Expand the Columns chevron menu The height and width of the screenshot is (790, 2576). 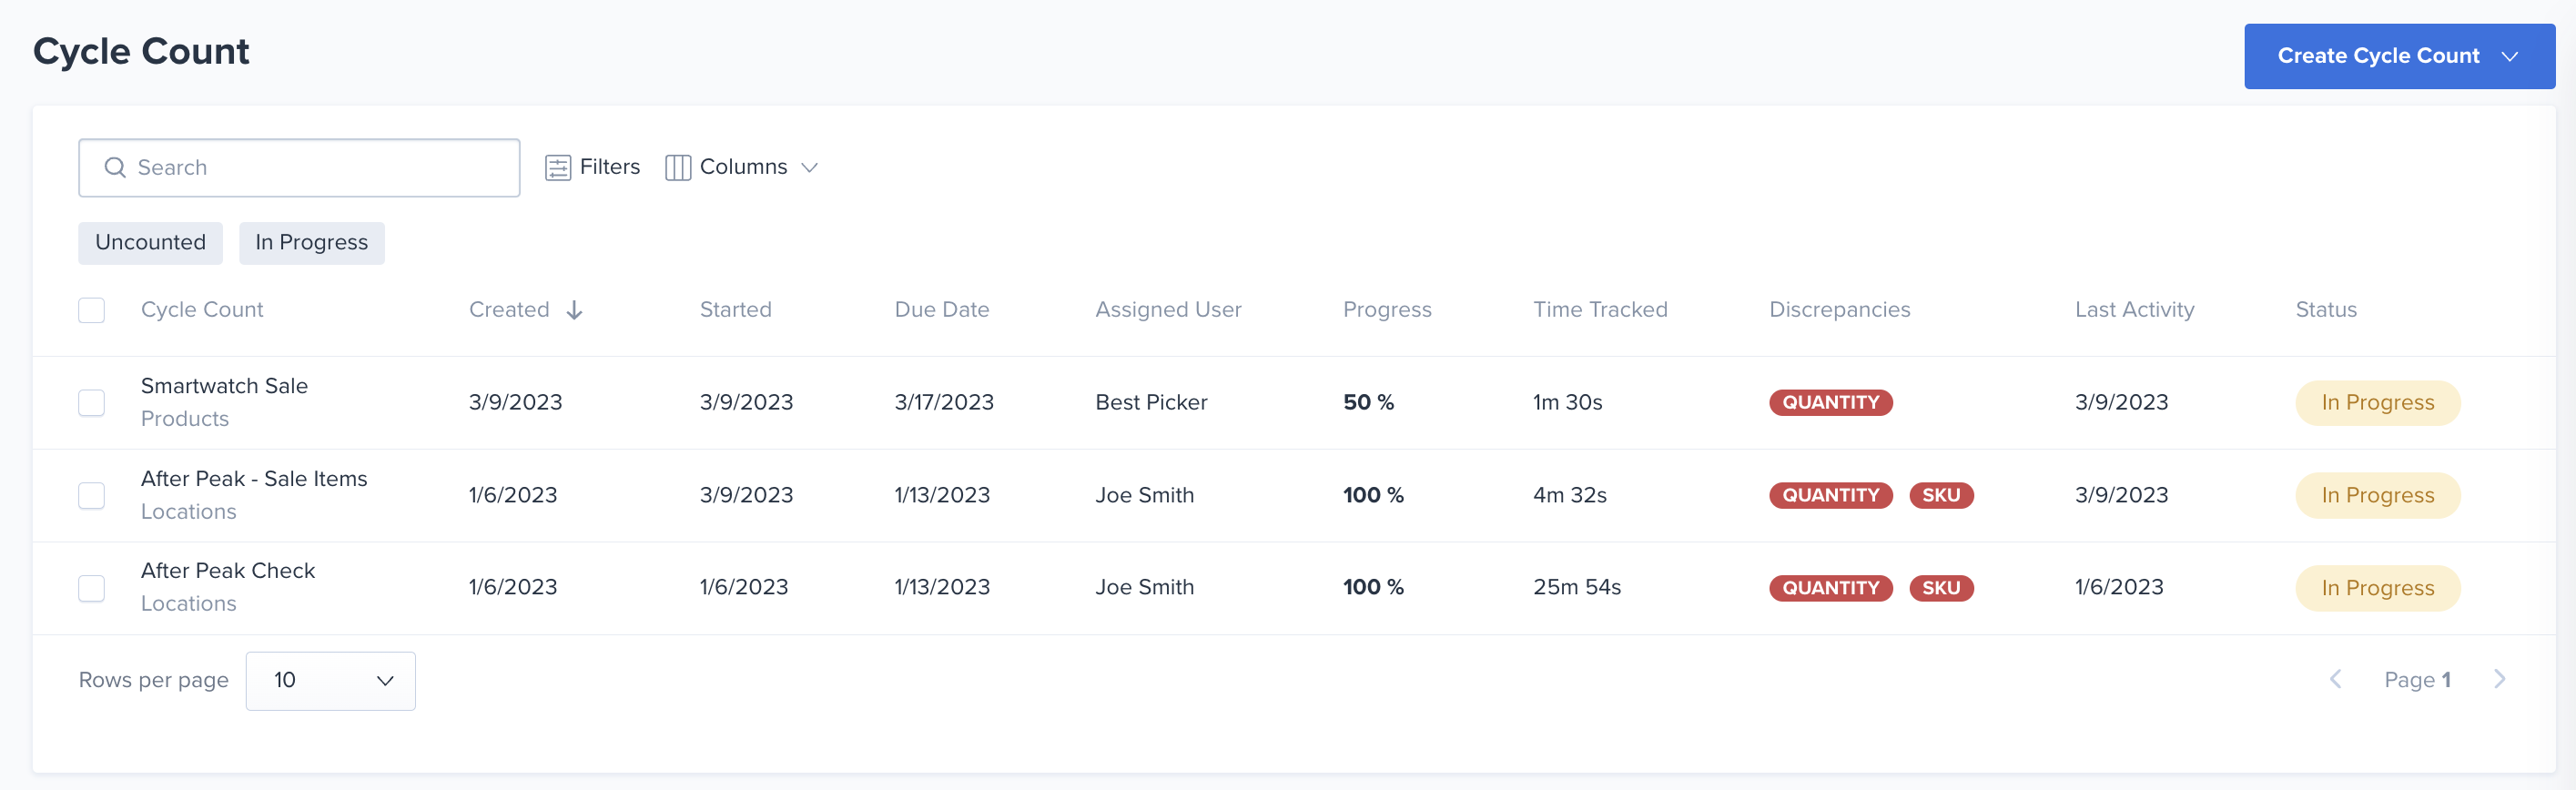[x=810, y=167]
